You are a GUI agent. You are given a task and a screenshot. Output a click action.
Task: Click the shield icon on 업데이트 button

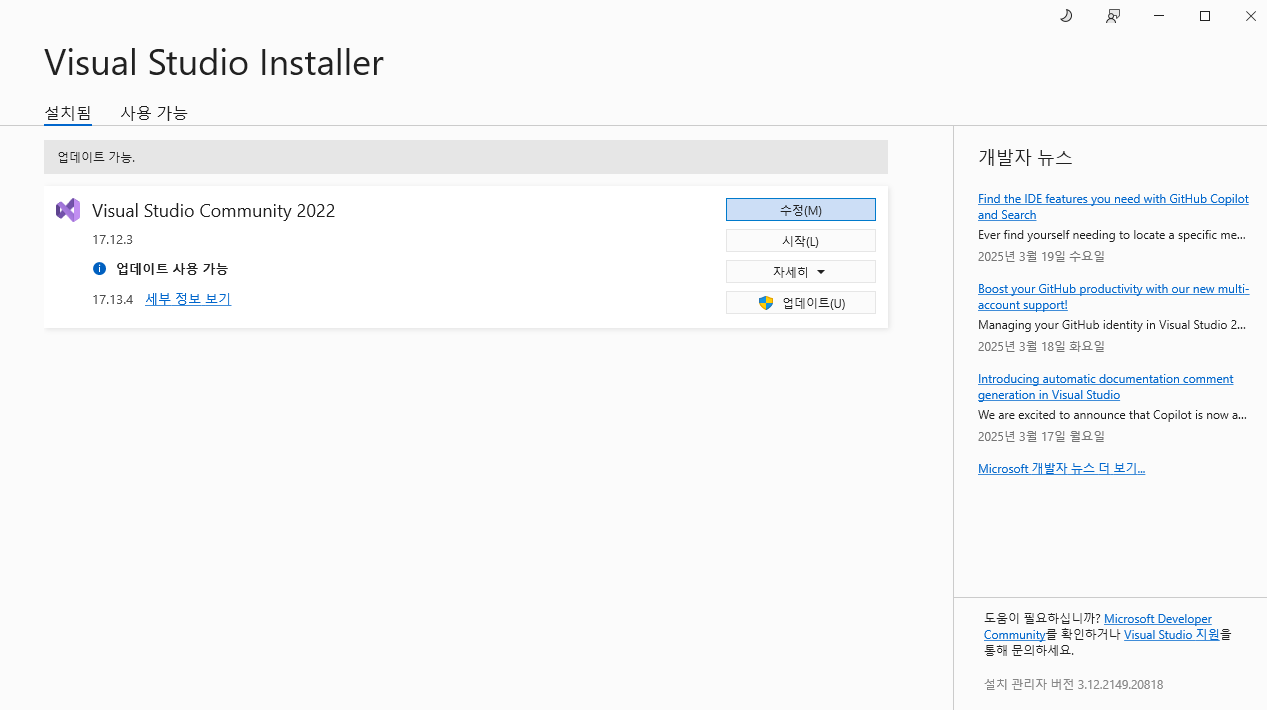766,303
